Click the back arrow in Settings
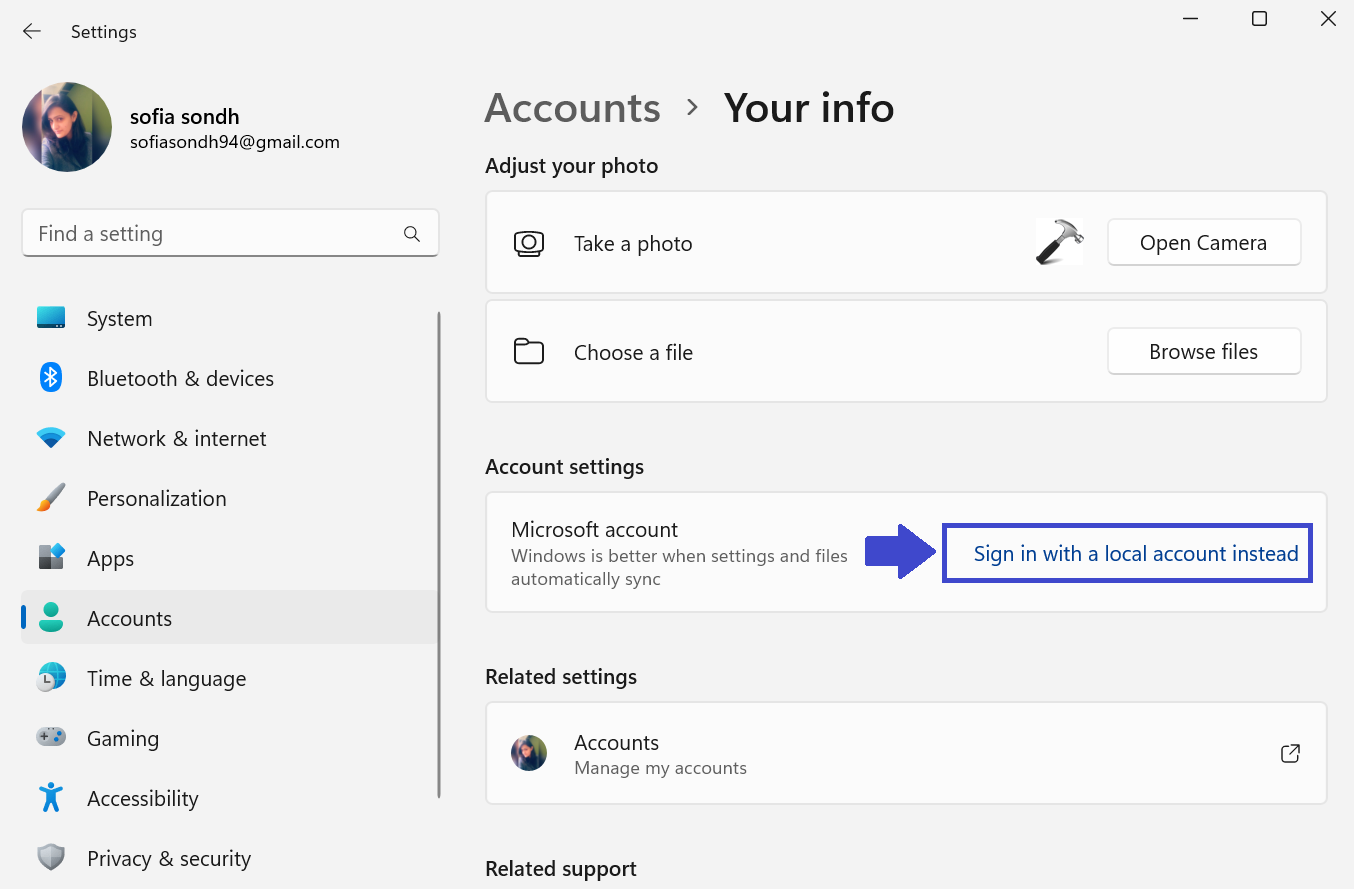Screen dimensions: 1354x889 tap(32, 31)
